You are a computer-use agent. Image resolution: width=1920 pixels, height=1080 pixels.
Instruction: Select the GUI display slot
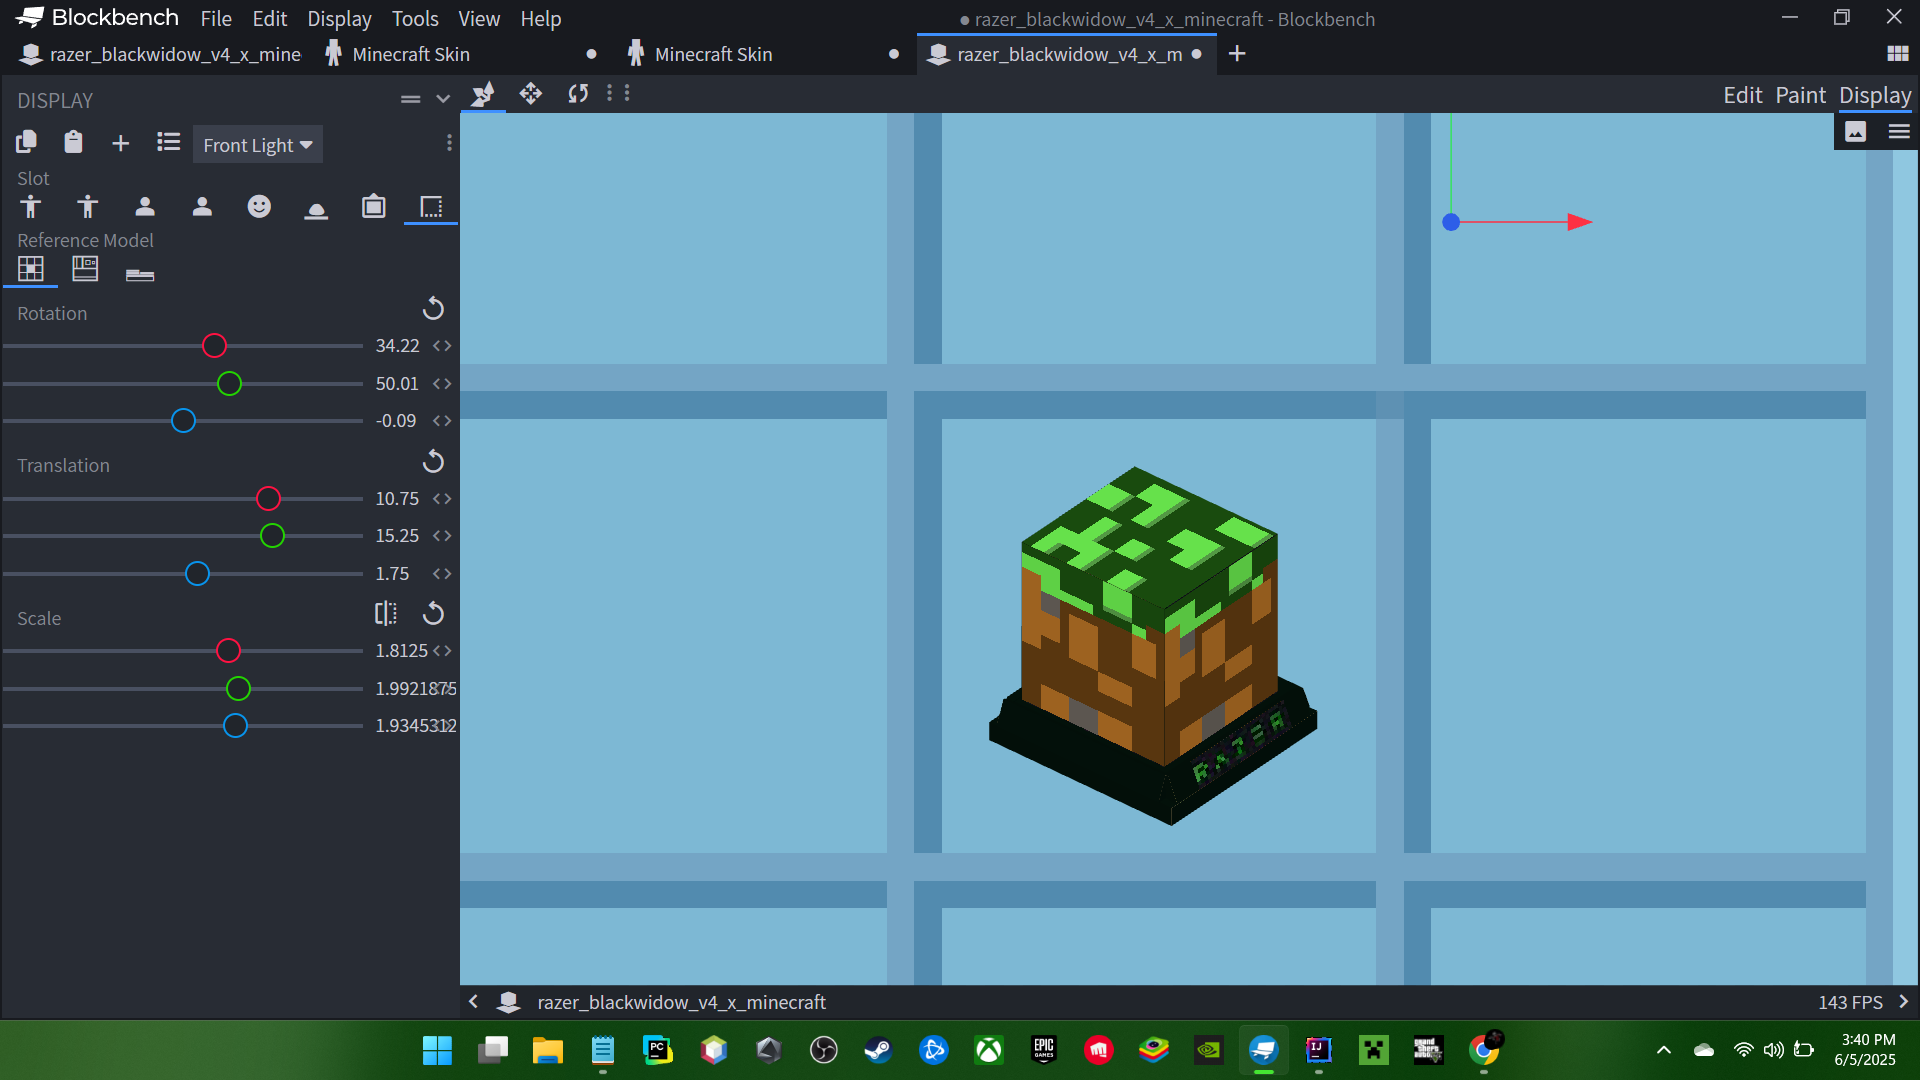tap(431, 207)
